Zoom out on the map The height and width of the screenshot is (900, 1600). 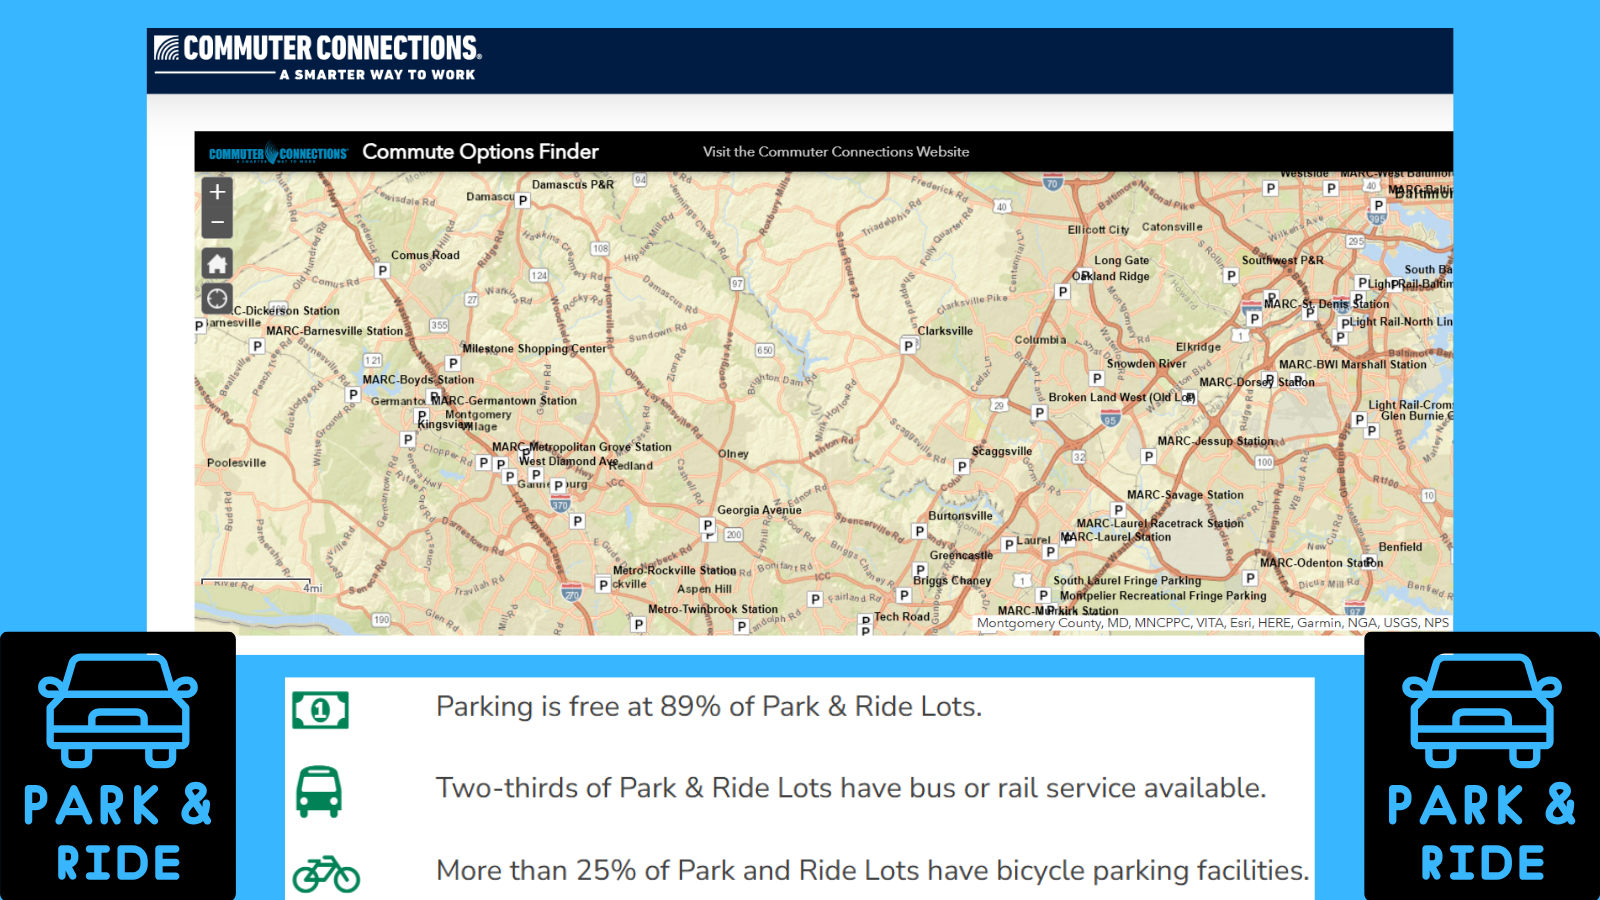217,223
